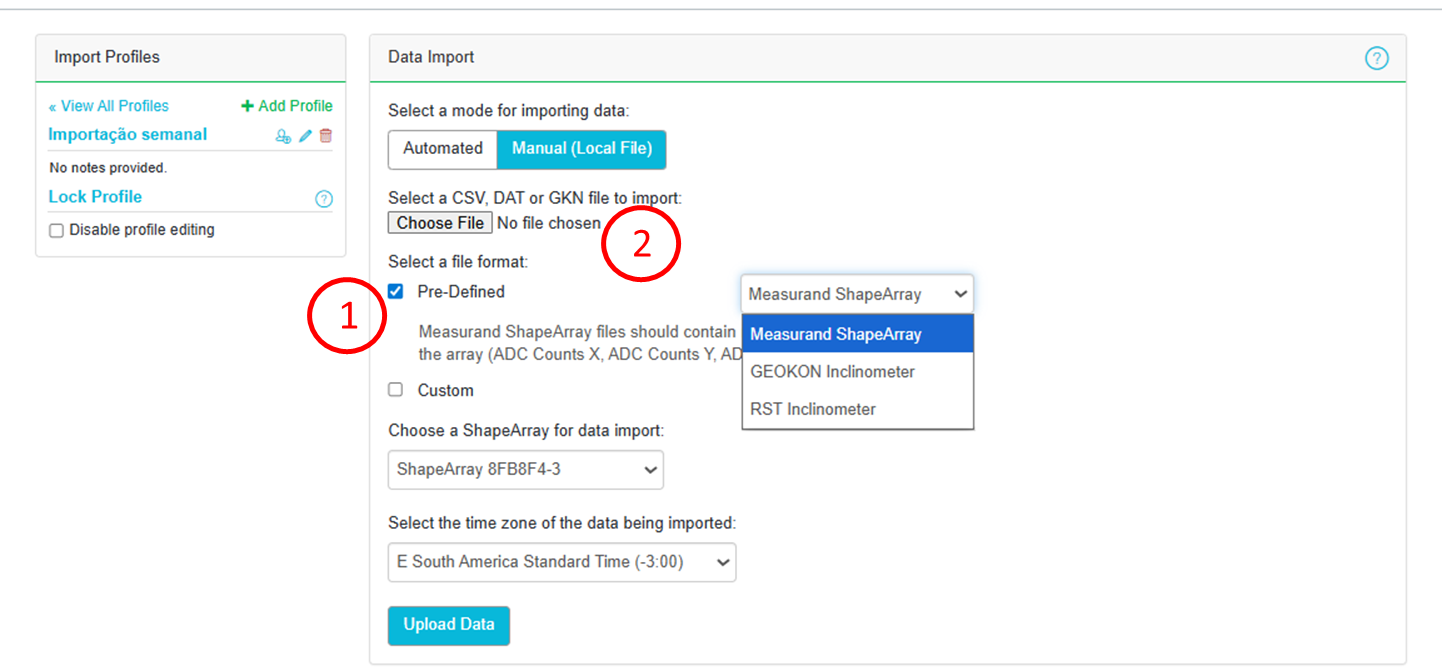Open the Data Import help icon
The height and width of the screenshot is (671, 1442).
pyautogui.click(x=1376, y=59)
